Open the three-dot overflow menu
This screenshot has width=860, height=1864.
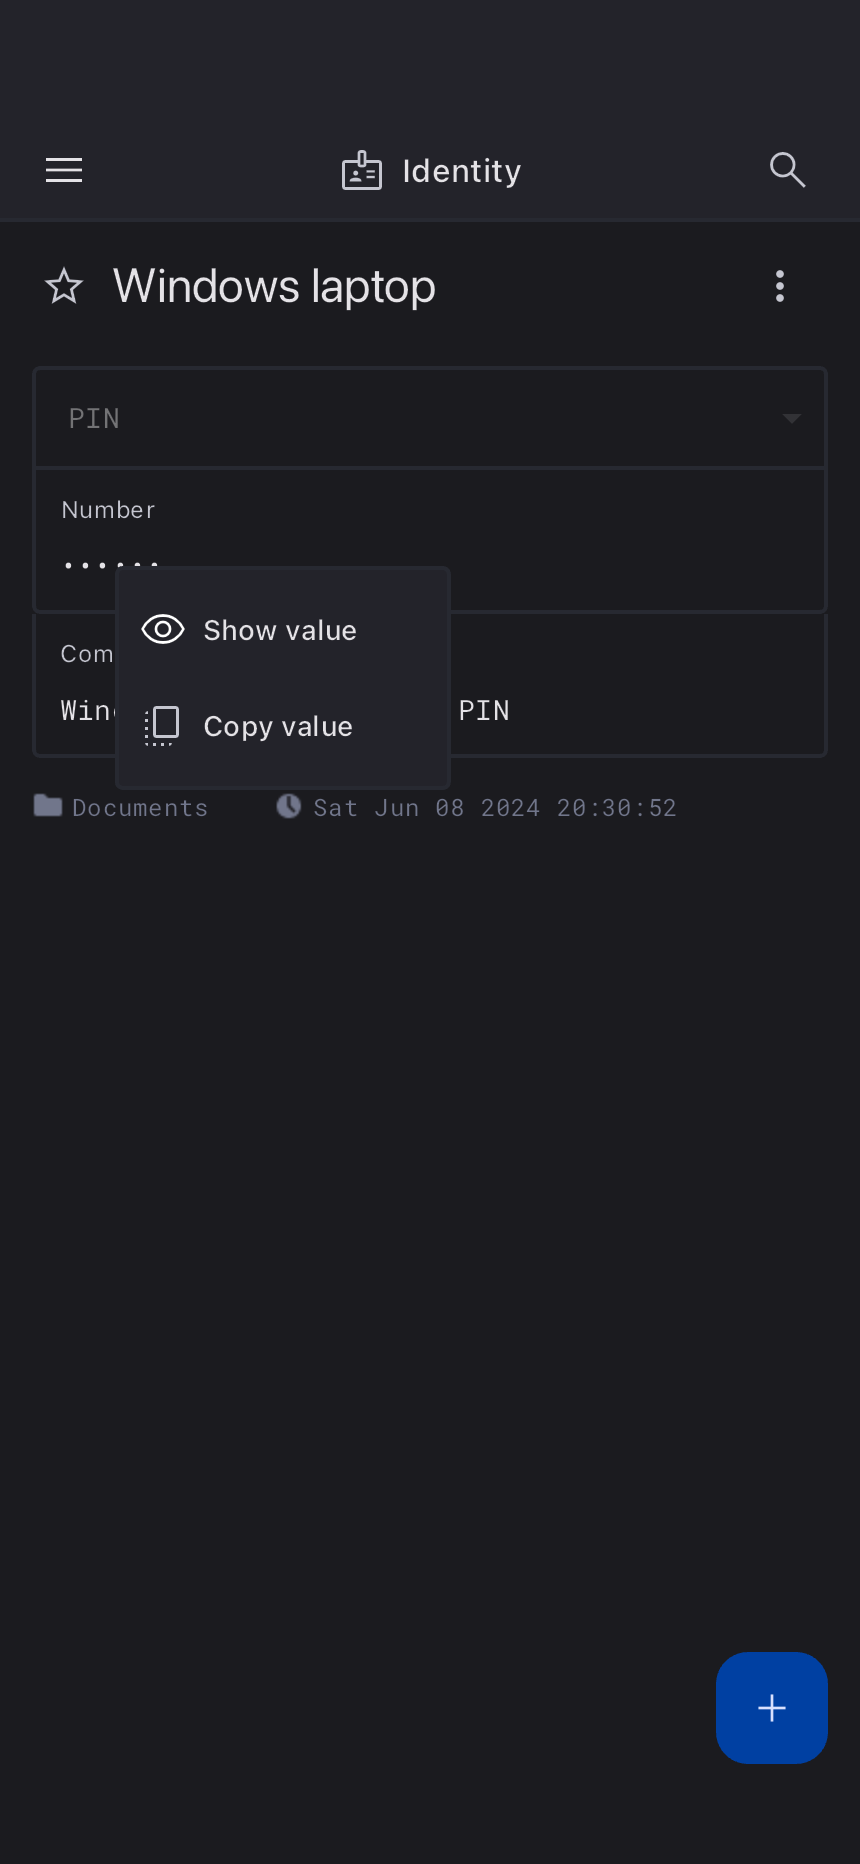pyautogui.click(x=780, y=287)
